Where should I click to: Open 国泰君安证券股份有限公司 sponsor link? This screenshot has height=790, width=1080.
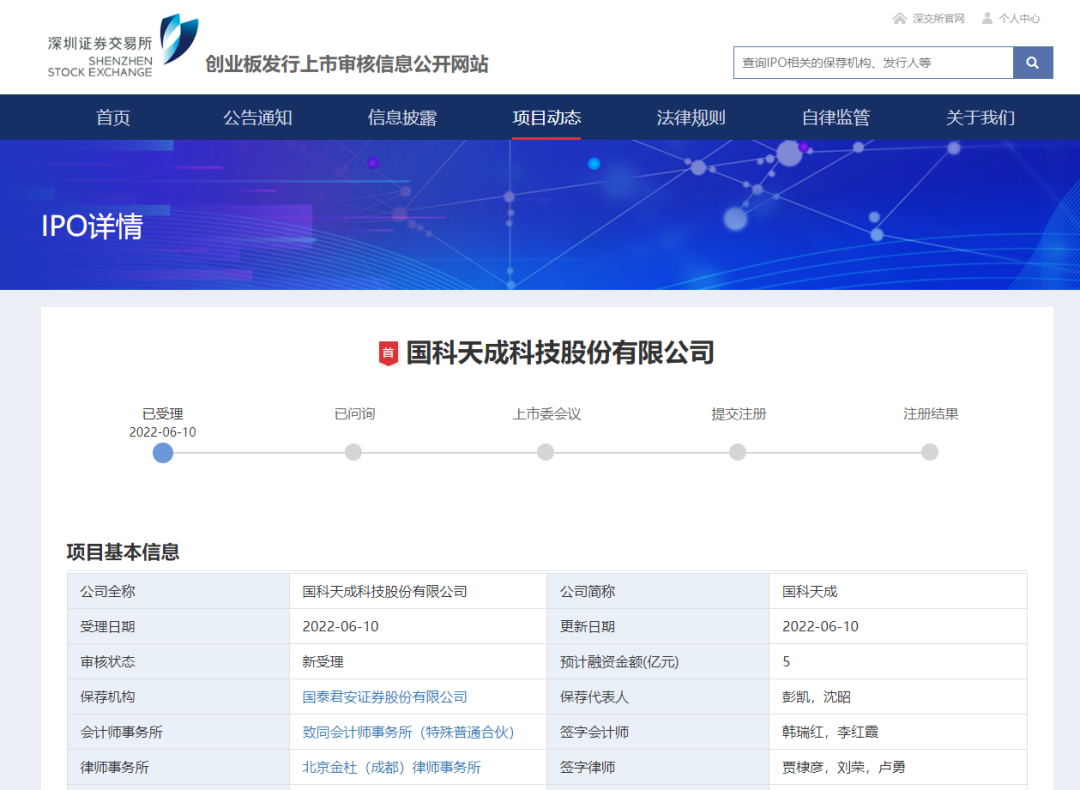click(385, 697)
